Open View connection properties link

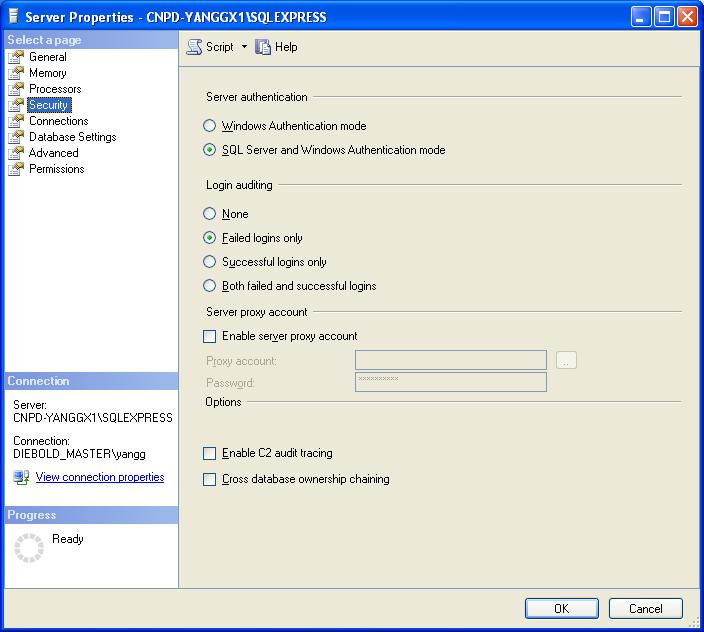[99, 477]
